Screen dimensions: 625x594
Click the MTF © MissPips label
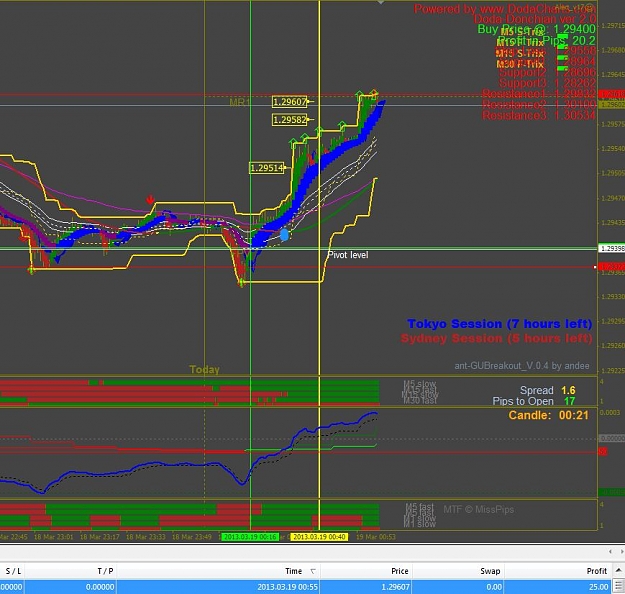tap(479, 509)
